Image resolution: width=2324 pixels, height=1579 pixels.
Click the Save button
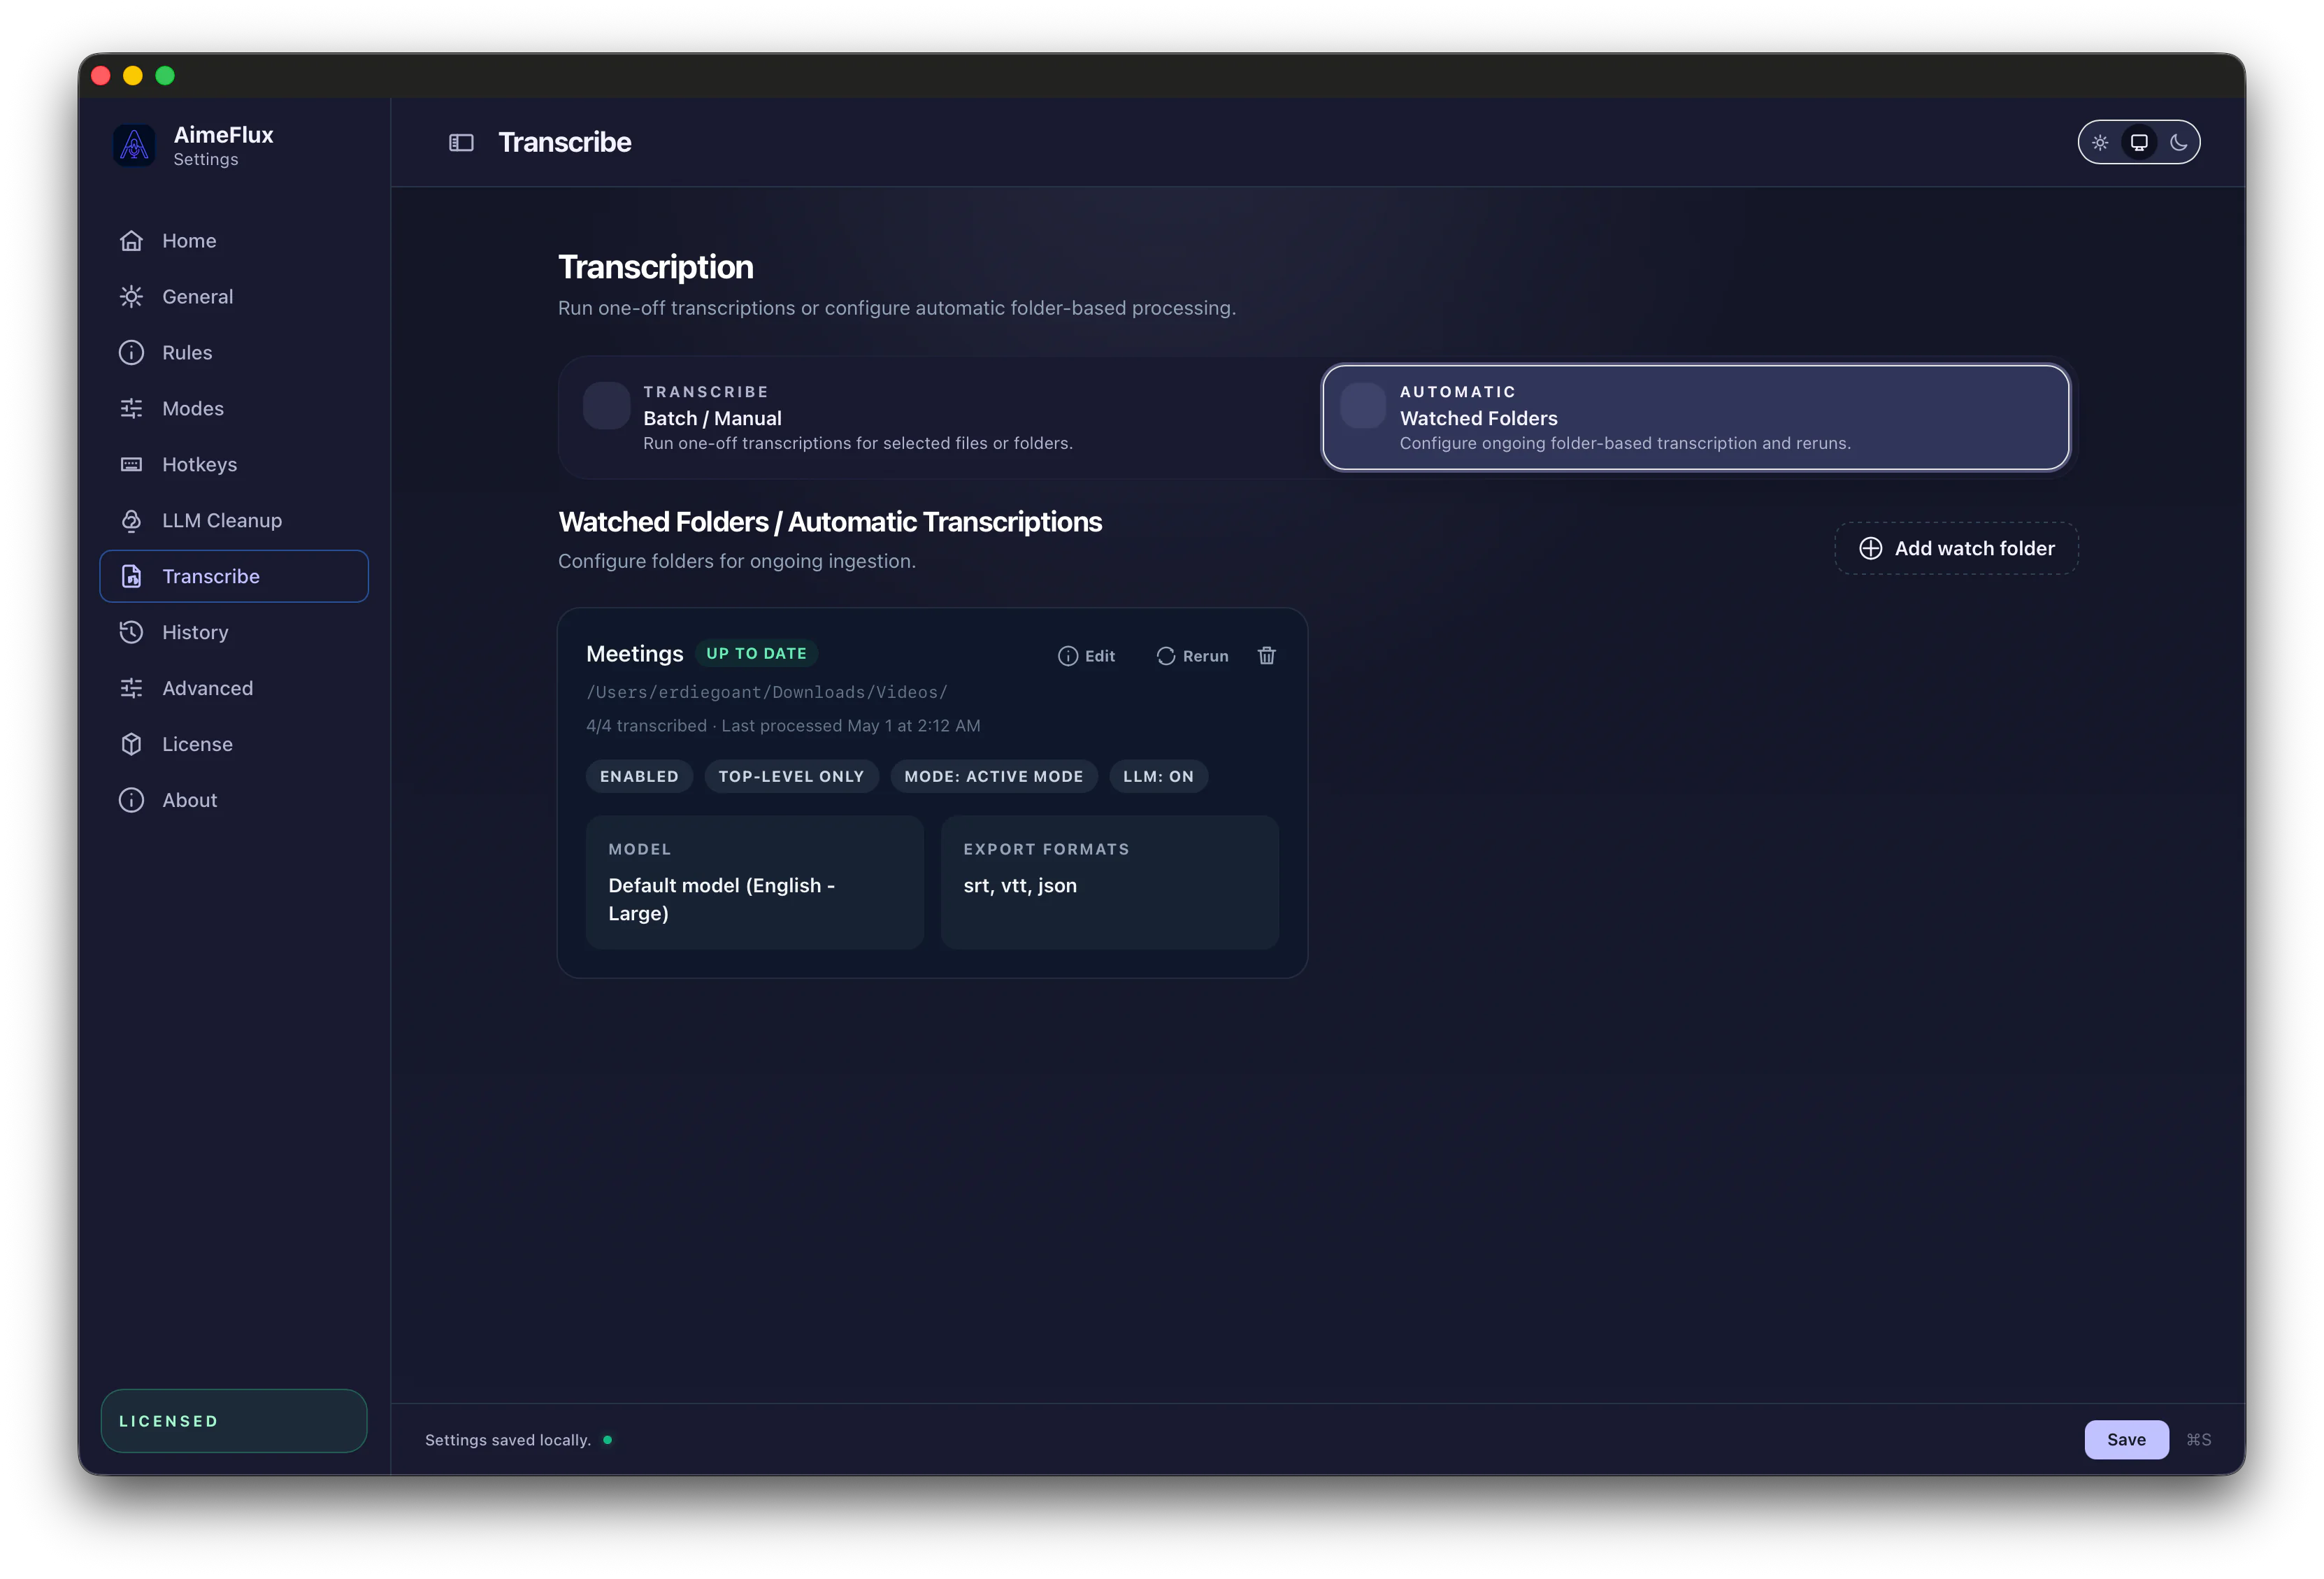click(x=2126, y=1440)
